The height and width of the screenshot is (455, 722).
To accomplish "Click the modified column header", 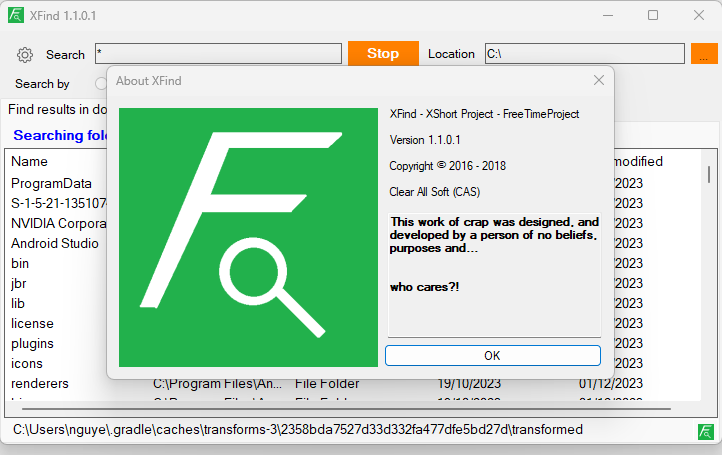I will tap(639, 161).
